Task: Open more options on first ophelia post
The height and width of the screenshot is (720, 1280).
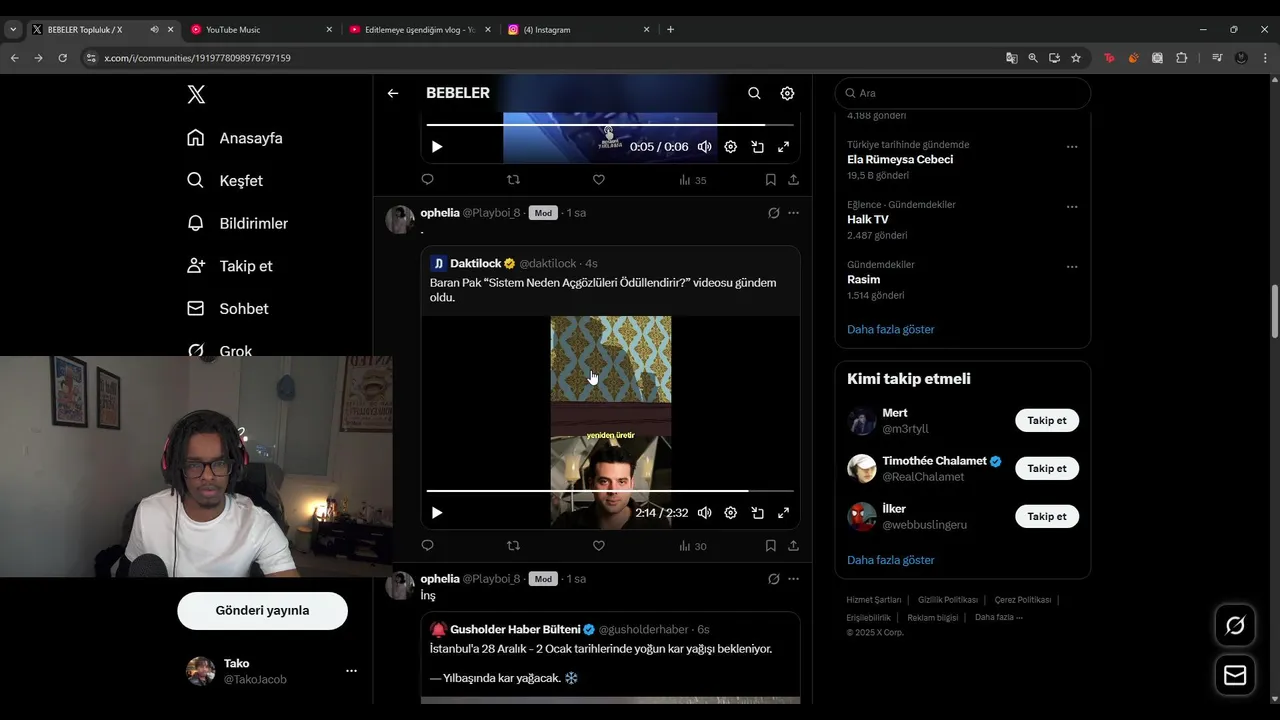Action: pyautogui.click(x=793, y=213)
